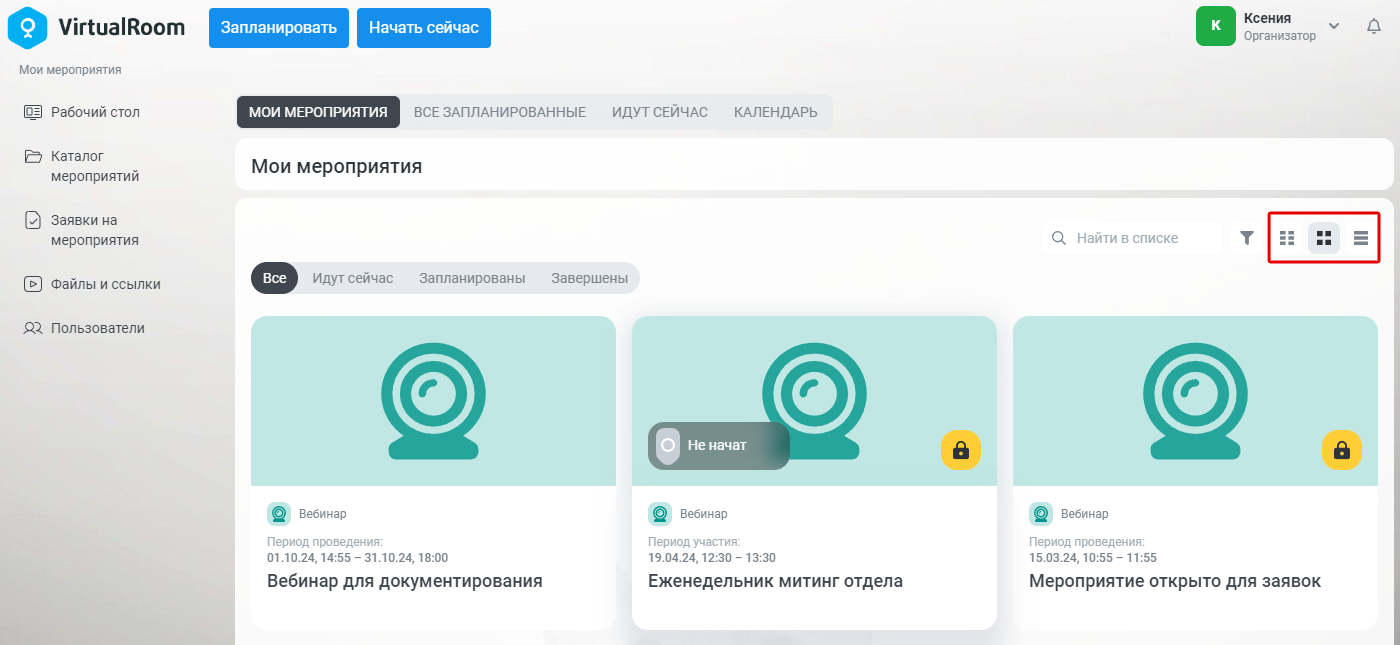This screenshot has width=1400, height=645.
Task: Open the notifications bell
Action: tap(1374, 27)
